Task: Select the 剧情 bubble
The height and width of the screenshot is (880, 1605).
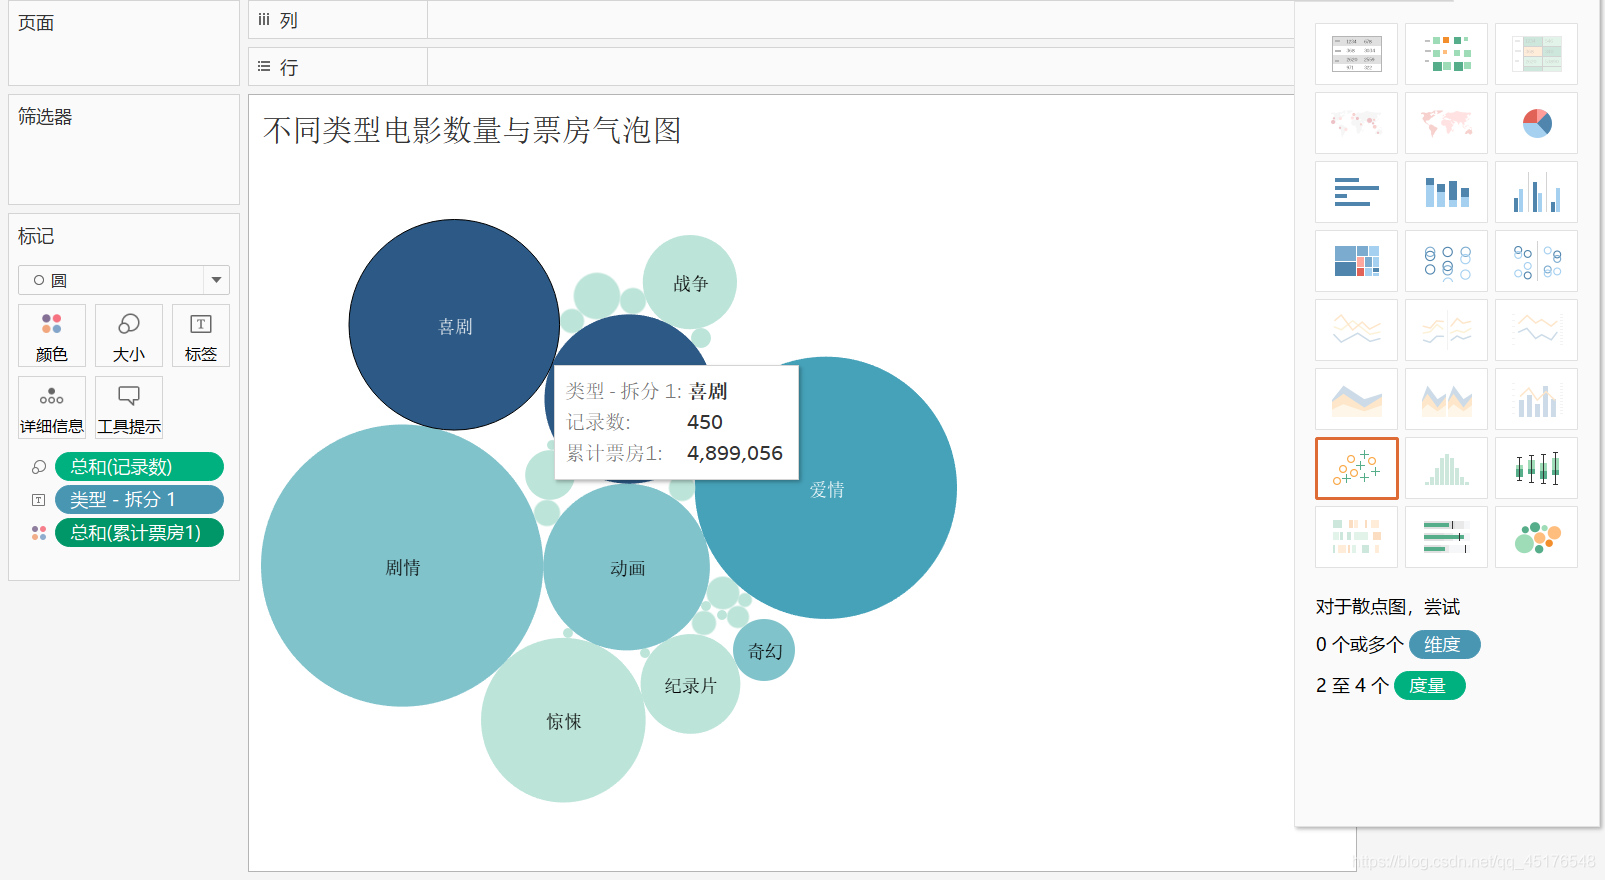Action: pos(402,566)
